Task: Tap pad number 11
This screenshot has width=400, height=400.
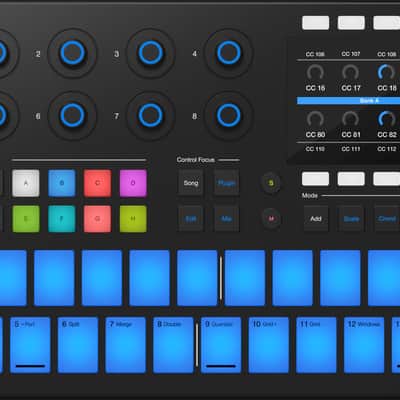Action: tap(316, 345)
